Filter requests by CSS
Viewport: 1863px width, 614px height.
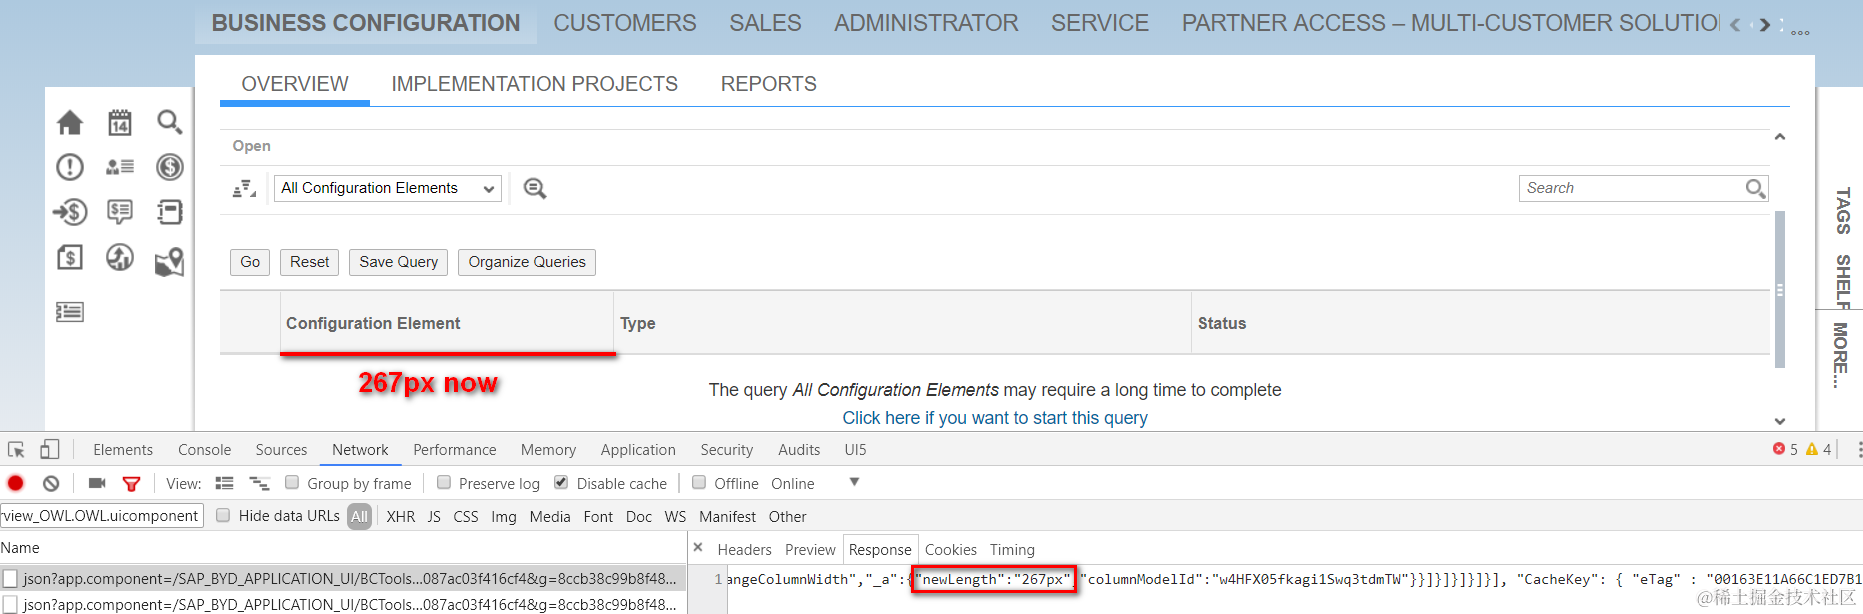pyautogui.click(x=466, y=517)
